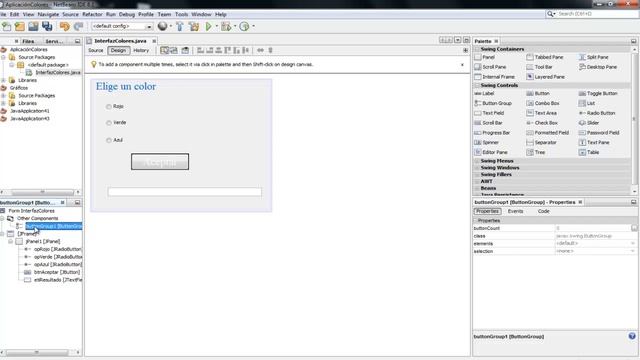The width and height of the screenshot is (640, 360).
Task: Activate Connection Mode in design toolbar
Action: pos(174,50)
